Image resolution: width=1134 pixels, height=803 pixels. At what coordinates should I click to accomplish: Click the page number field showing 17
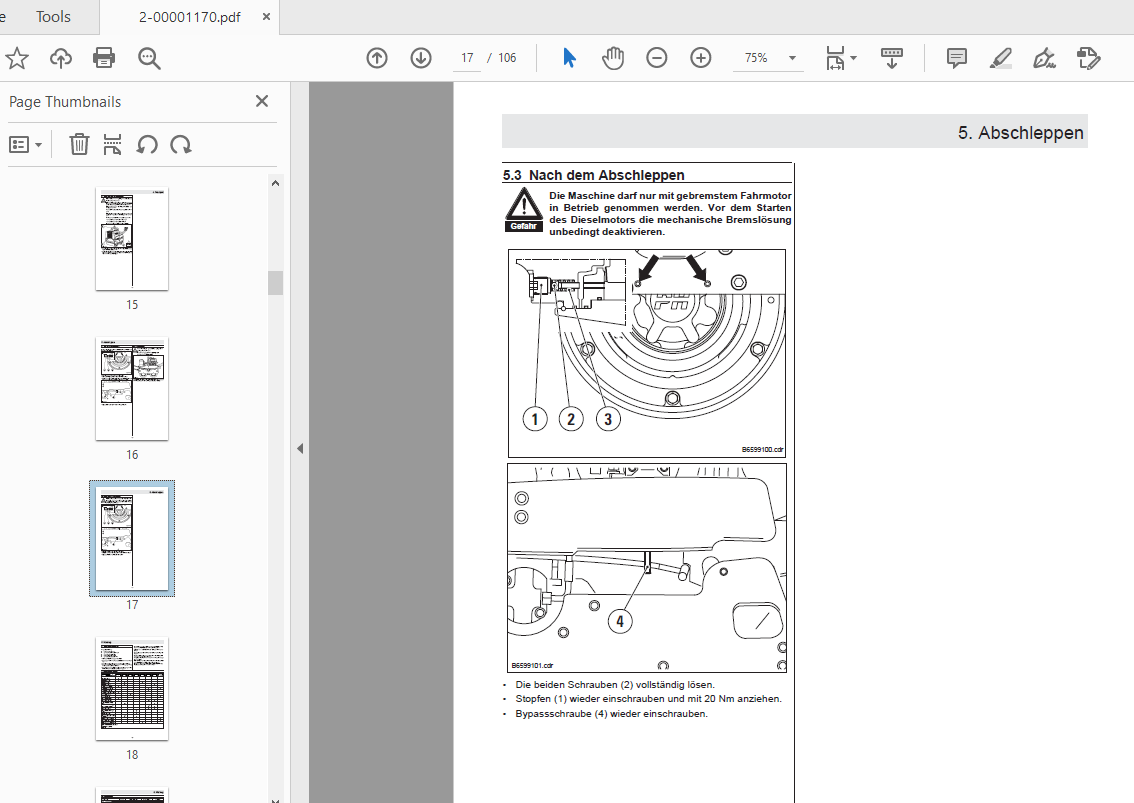pos(467,58)
